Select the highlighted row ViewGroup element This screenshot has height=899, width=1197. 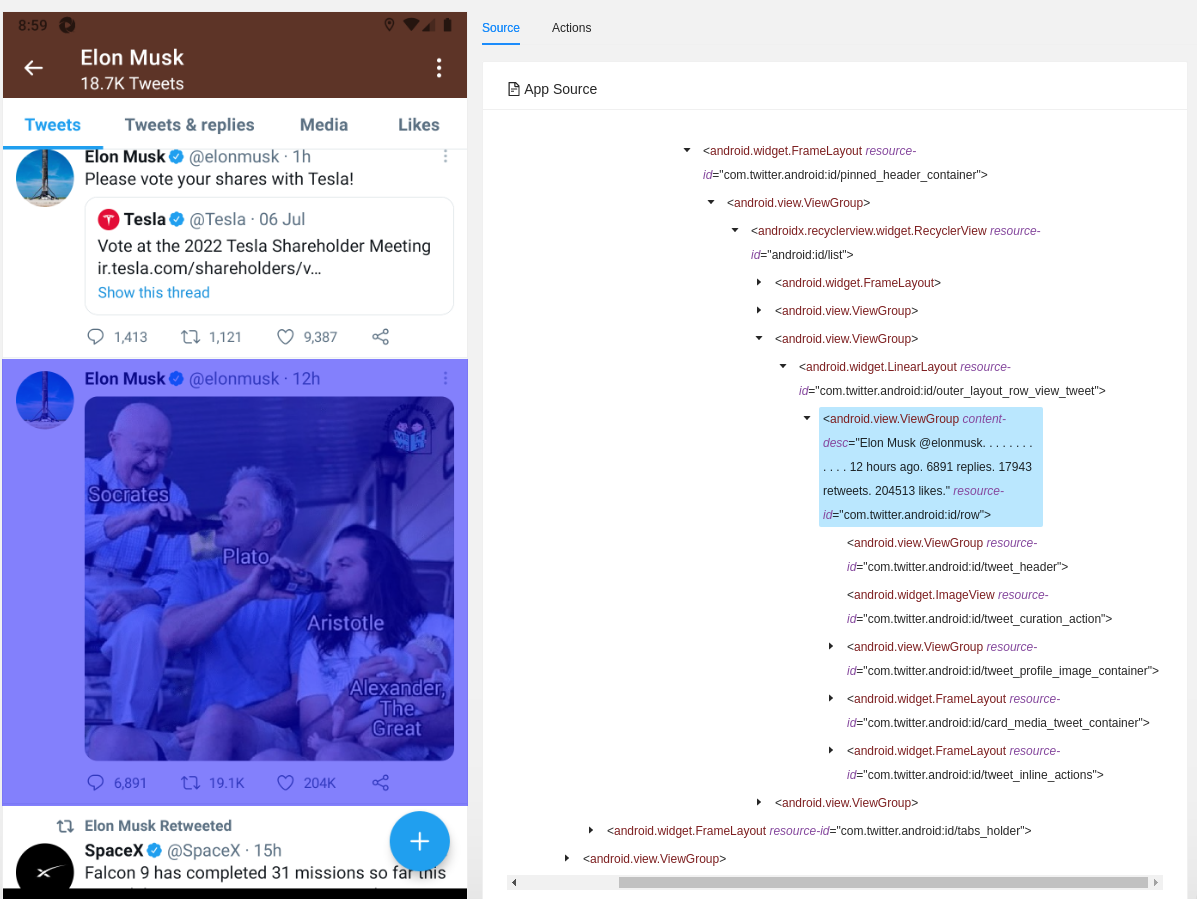931,467
